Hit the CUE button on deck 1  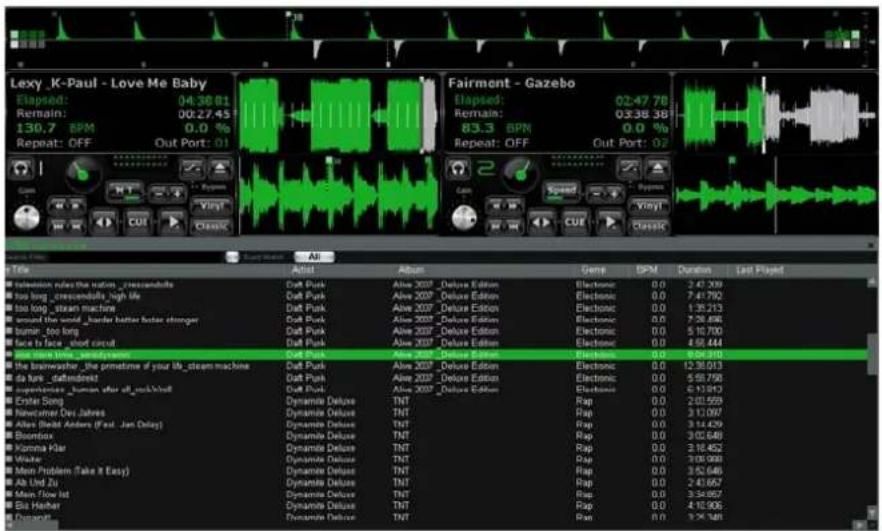(138, 222)
